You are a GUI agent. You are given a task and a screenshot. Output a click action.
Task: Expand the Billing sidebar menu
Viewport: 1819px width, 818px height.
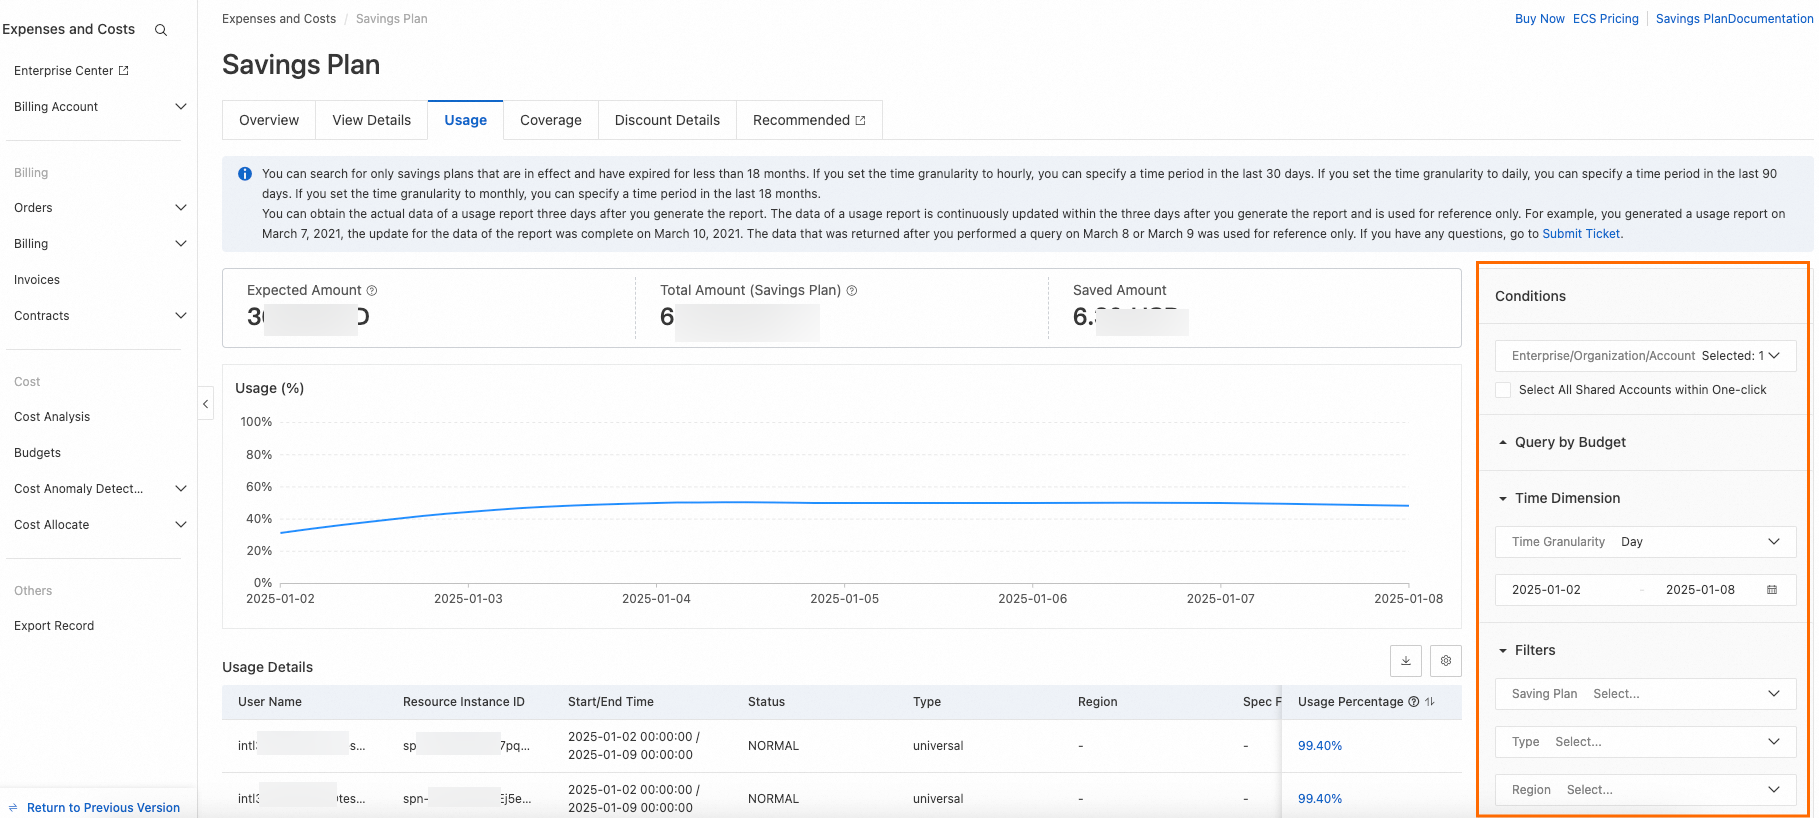coord(181,244)
